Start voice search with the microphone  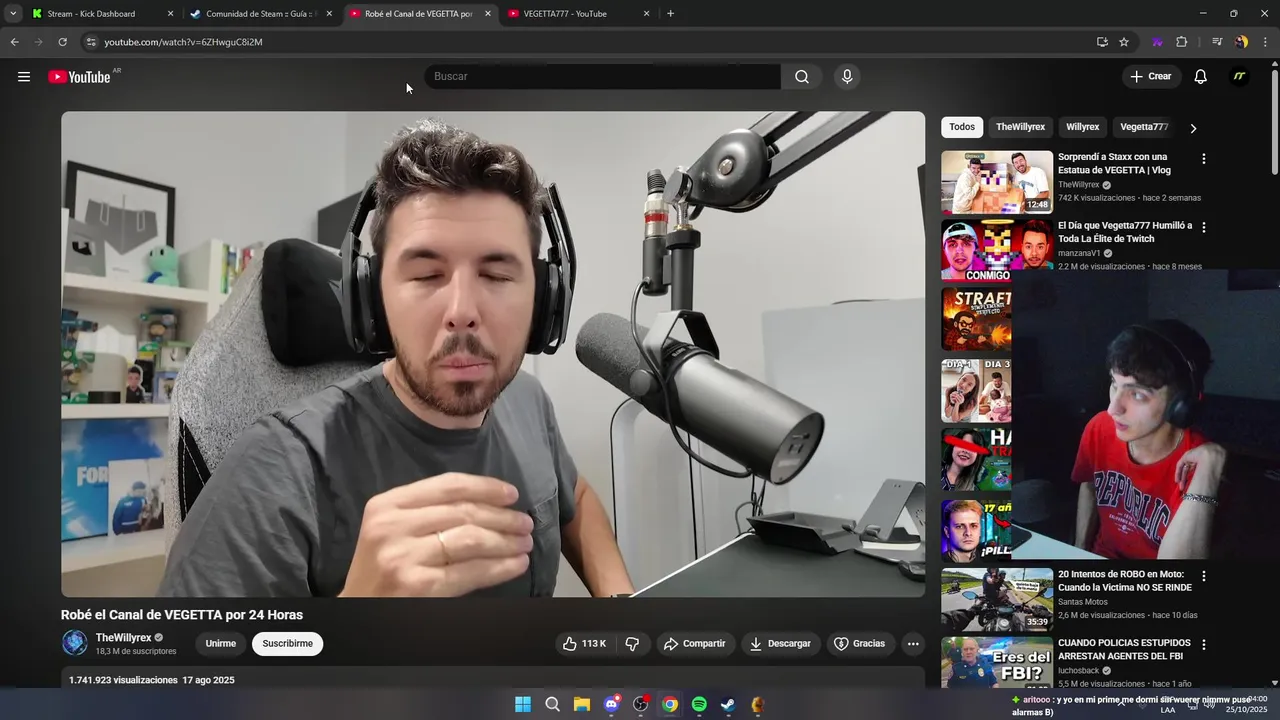847,77
